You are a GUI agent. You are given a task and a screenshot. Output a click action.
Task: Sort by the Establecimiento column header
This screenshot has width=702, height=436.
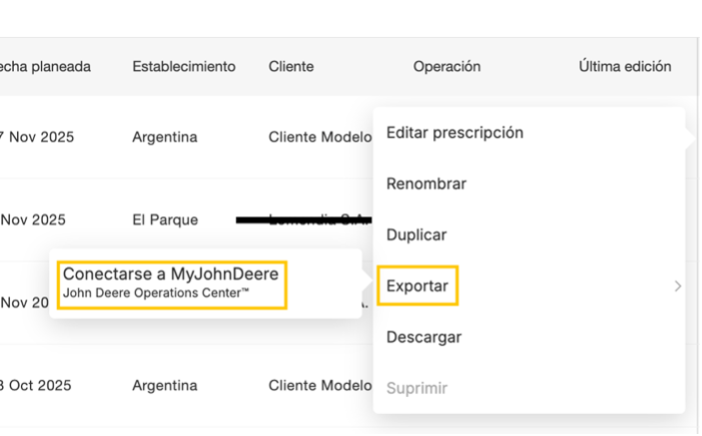coord(184,67)
